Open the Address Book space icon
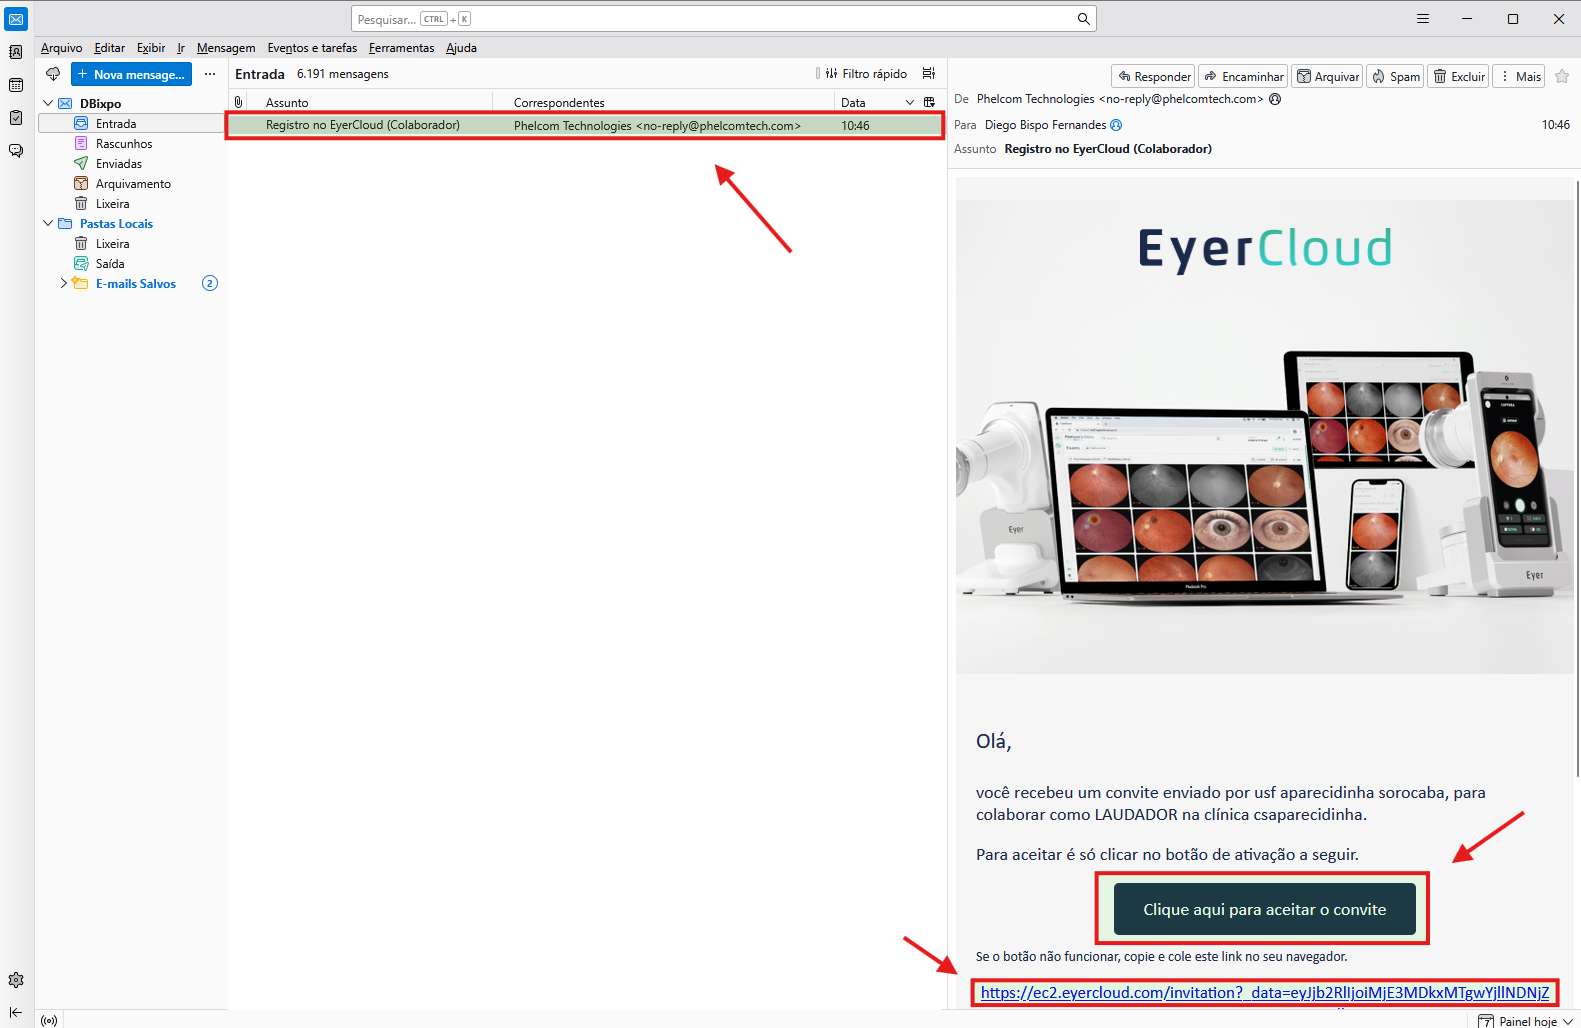 click(16, 52)
